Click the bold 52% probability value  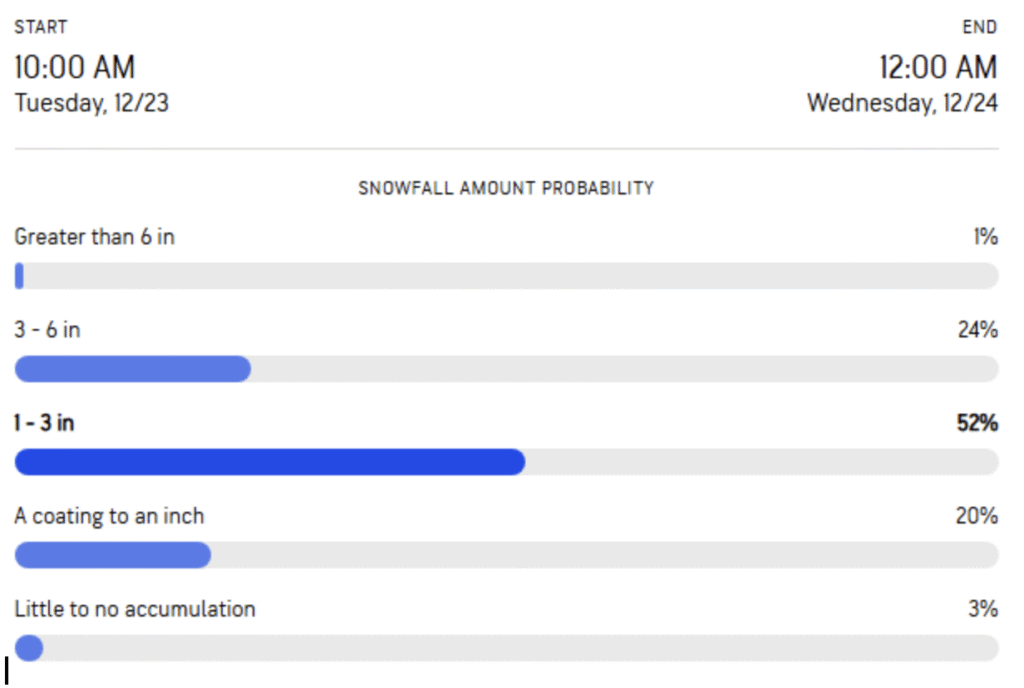coord(977,423)
